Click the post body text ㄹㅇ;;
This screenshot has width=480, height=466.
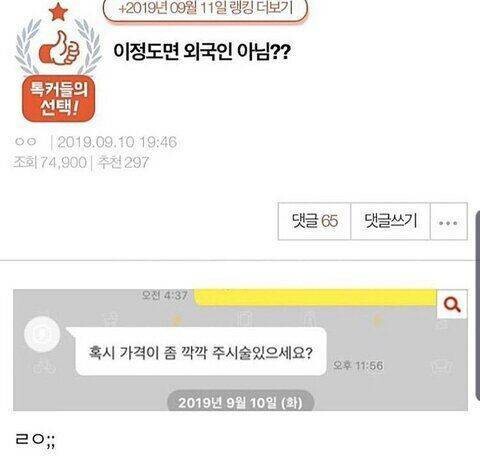coord(36,441)
